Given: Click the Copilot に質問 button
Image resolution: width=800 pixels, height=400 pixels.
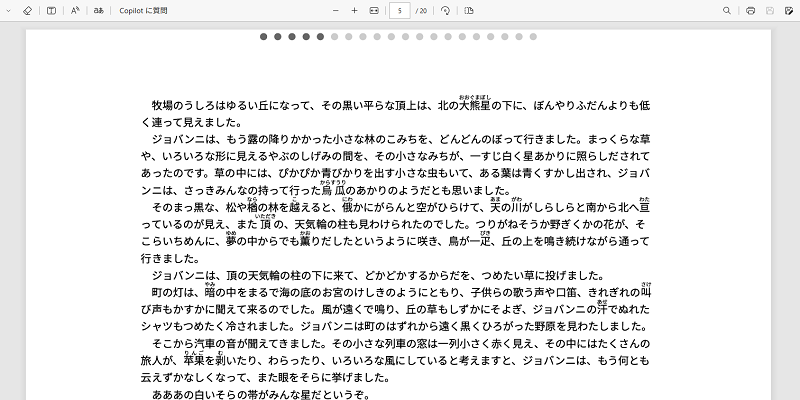Looking at the screenshot, I should tap(143, 11).
